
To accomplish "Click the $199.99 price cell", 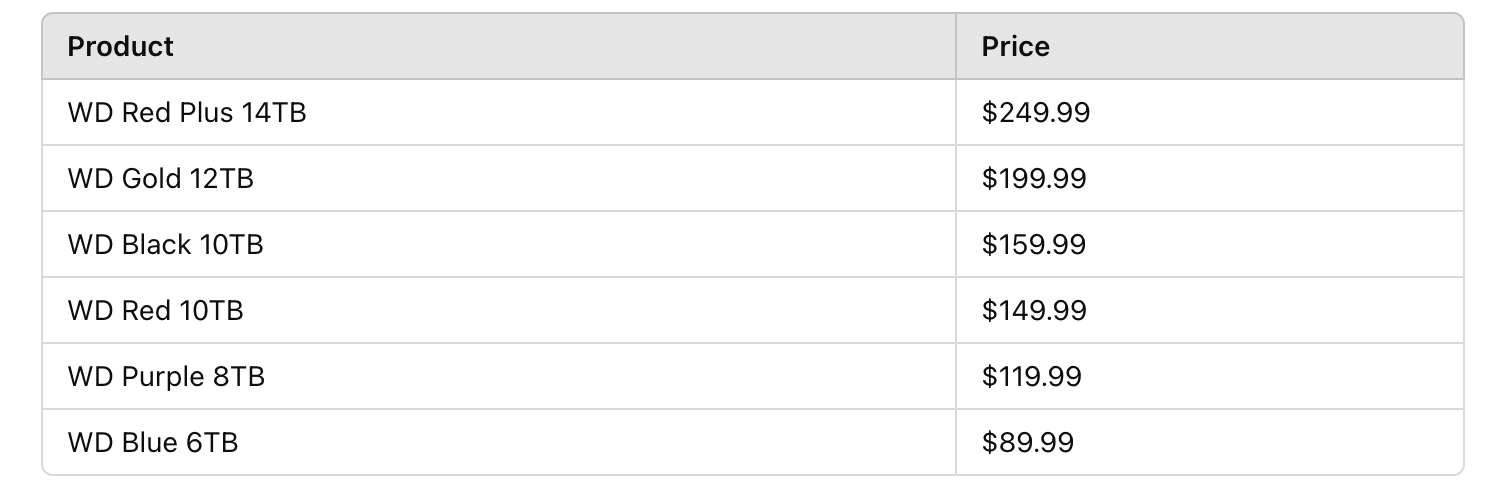I will pos(1209,178).
